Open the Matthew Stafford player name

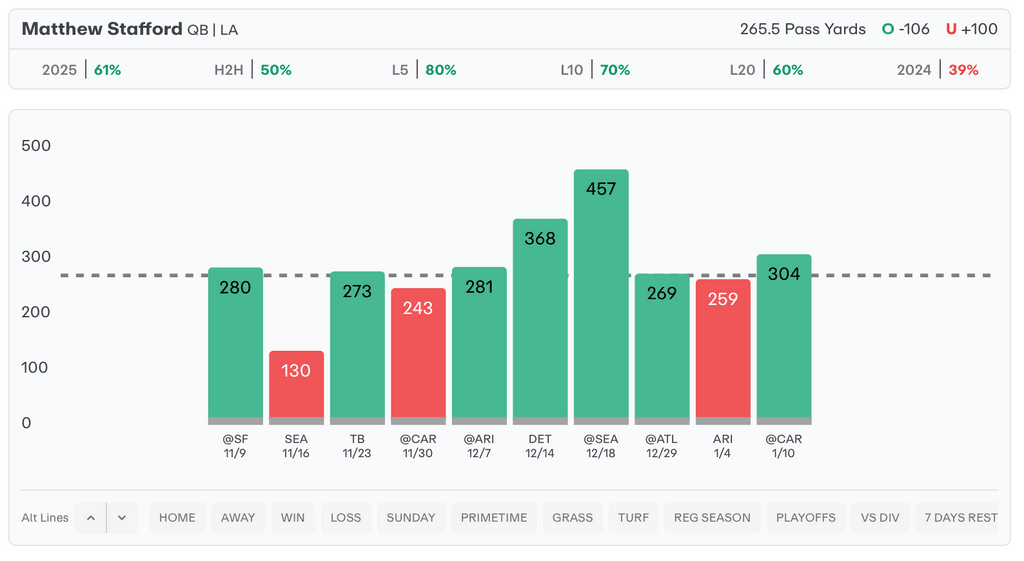[x=102, y=29]
